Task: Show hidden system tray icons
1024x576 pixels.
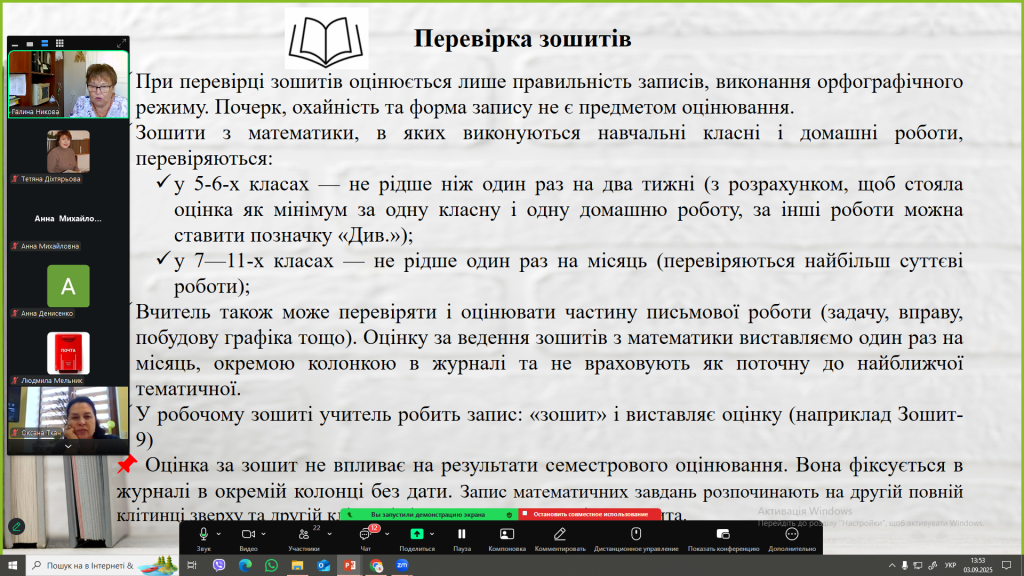Action: tap(892, 566)
